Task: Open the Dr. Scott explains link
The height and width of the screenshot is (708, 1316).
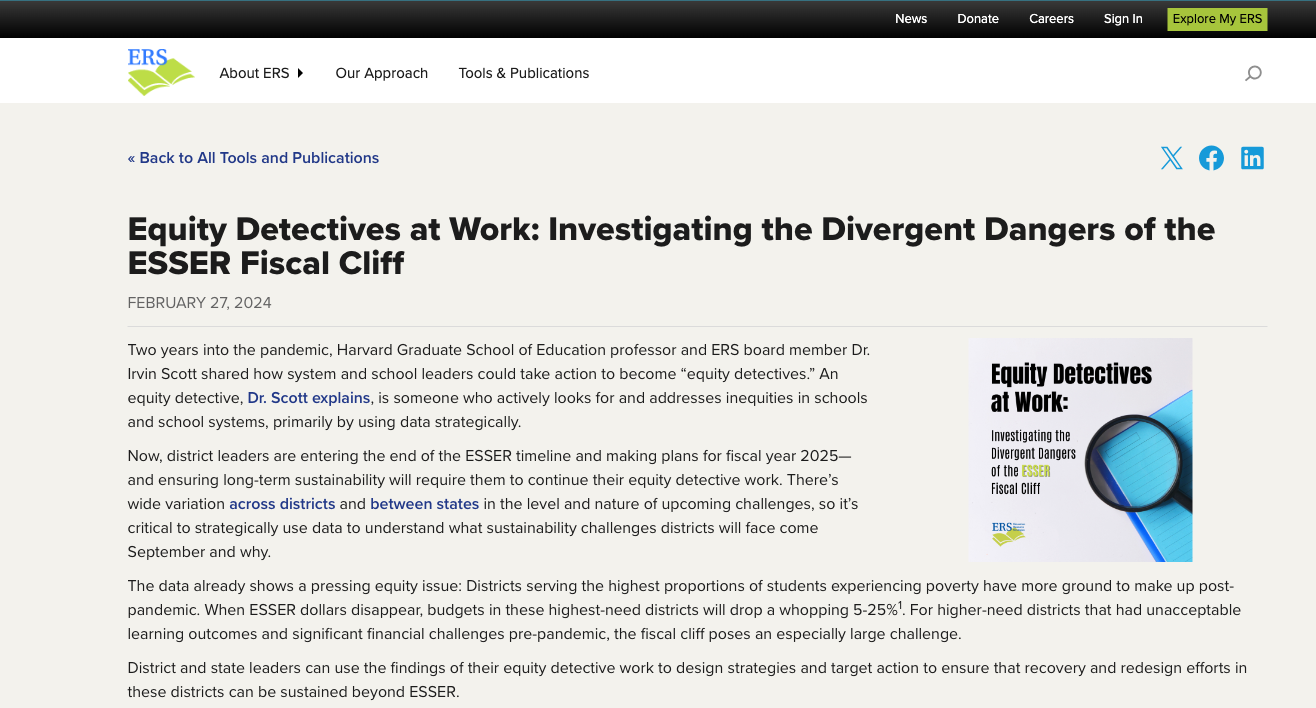Action: pos(308,397)
